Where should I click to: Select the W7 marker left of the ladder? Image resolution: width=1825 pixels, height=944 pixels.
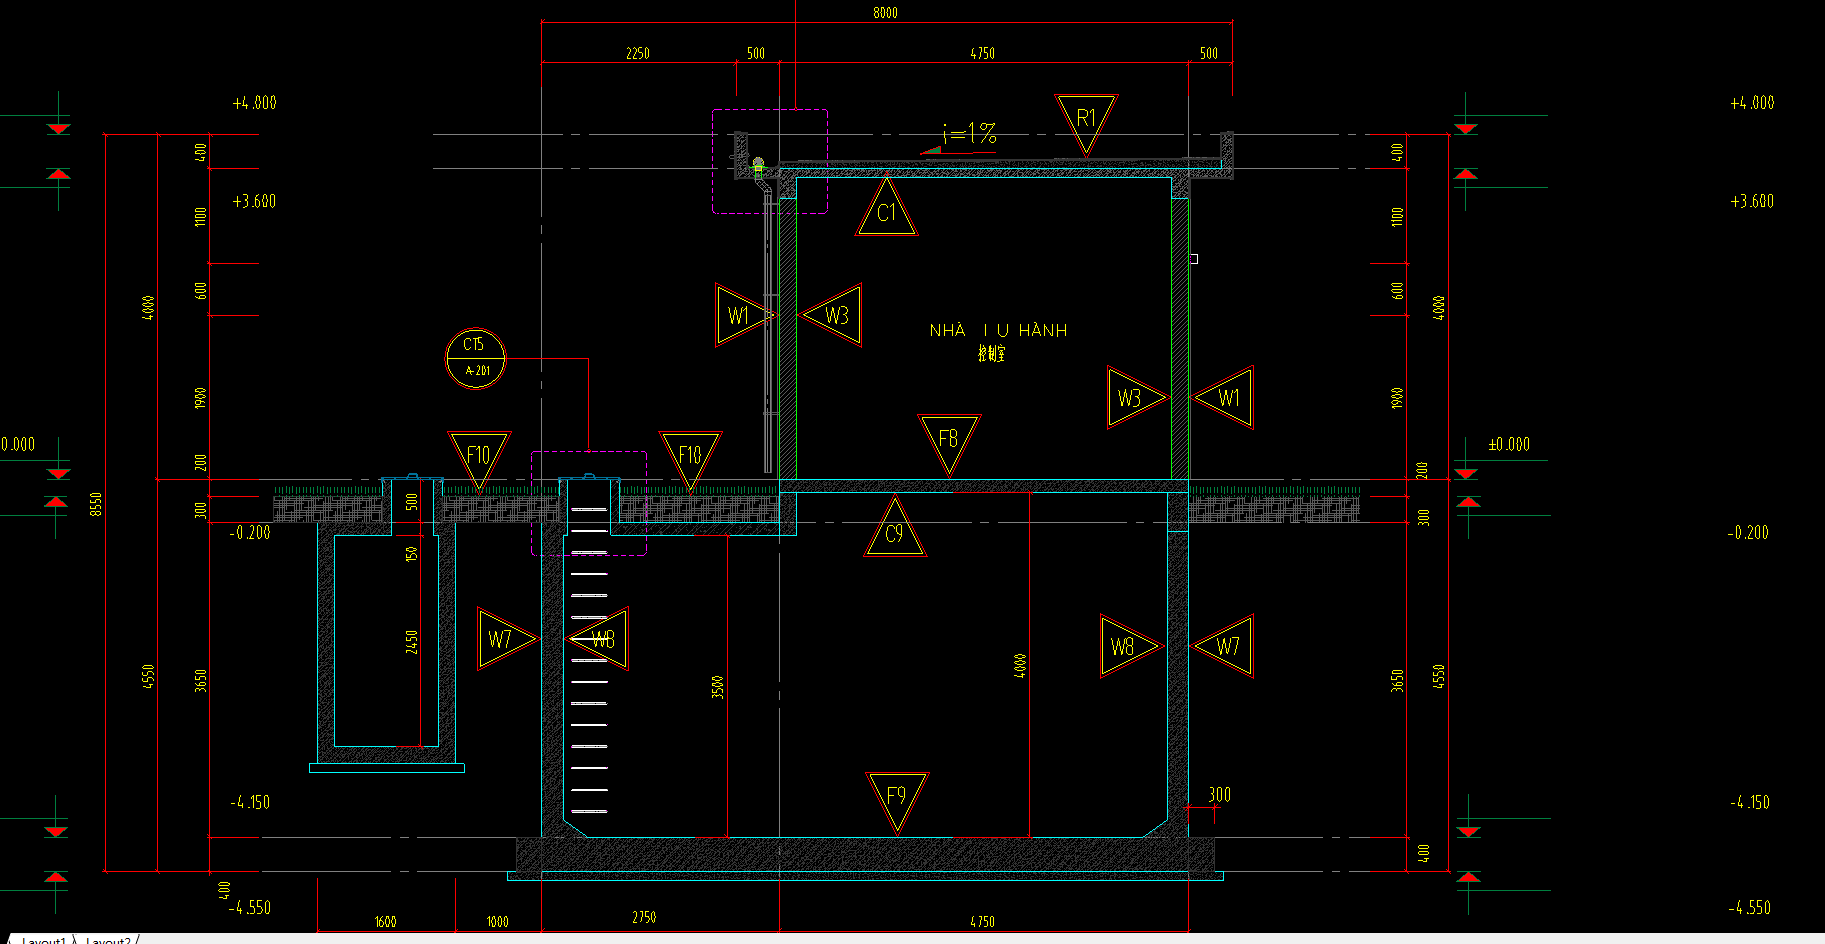(x=508, y=639)
